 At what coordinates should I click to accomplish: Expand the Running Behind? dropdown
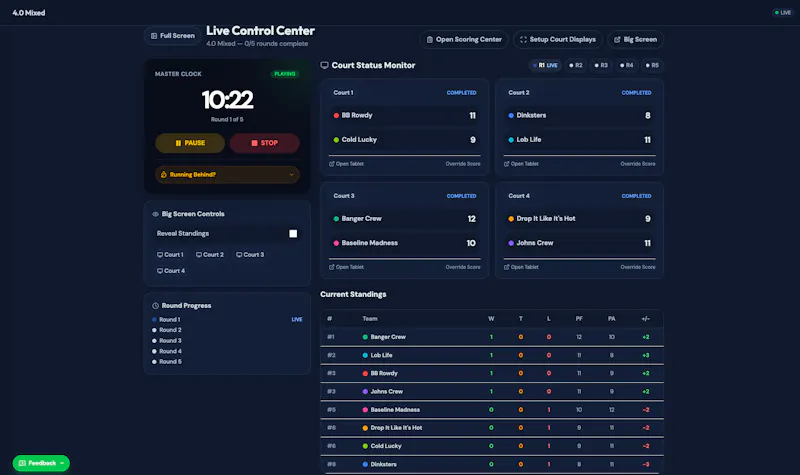(227, 174)
